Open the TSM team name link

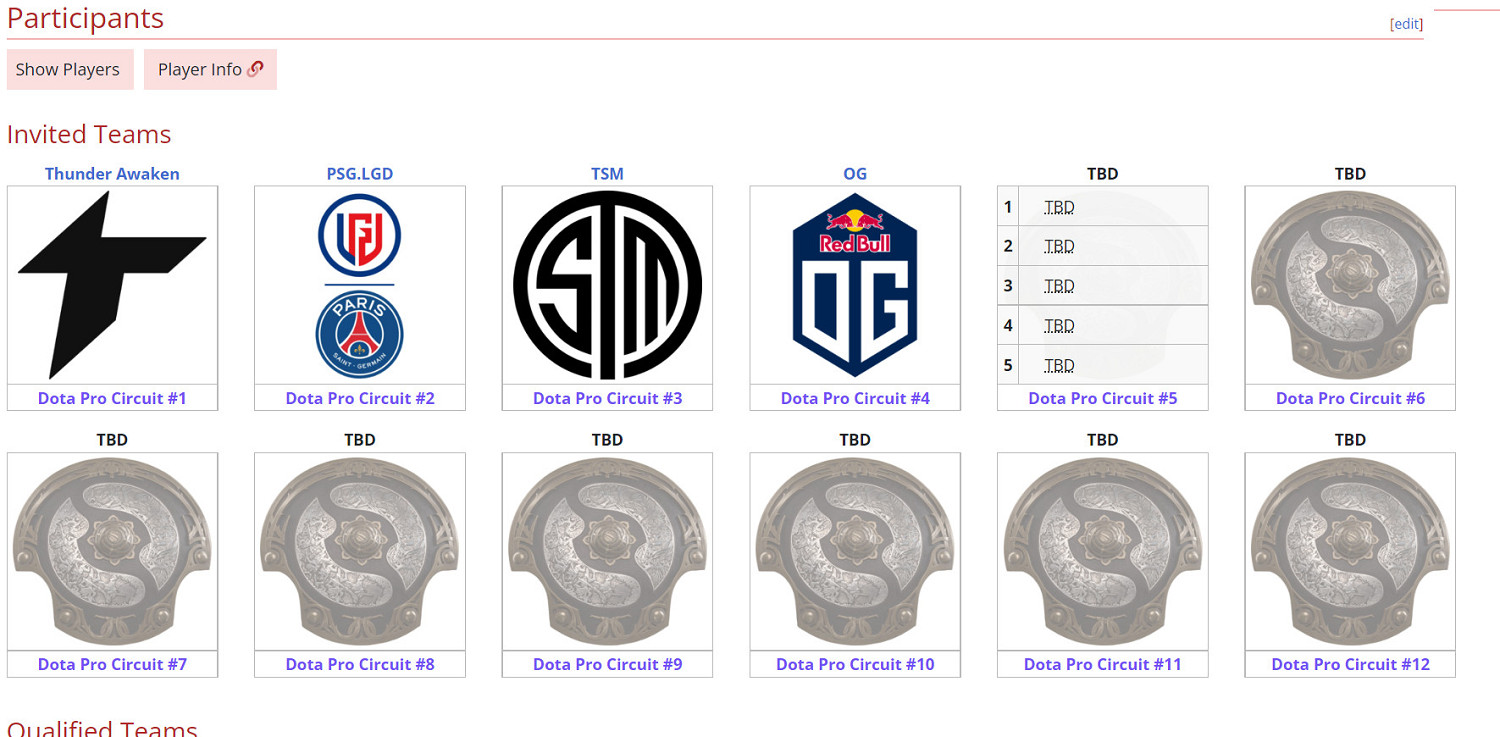607,174
